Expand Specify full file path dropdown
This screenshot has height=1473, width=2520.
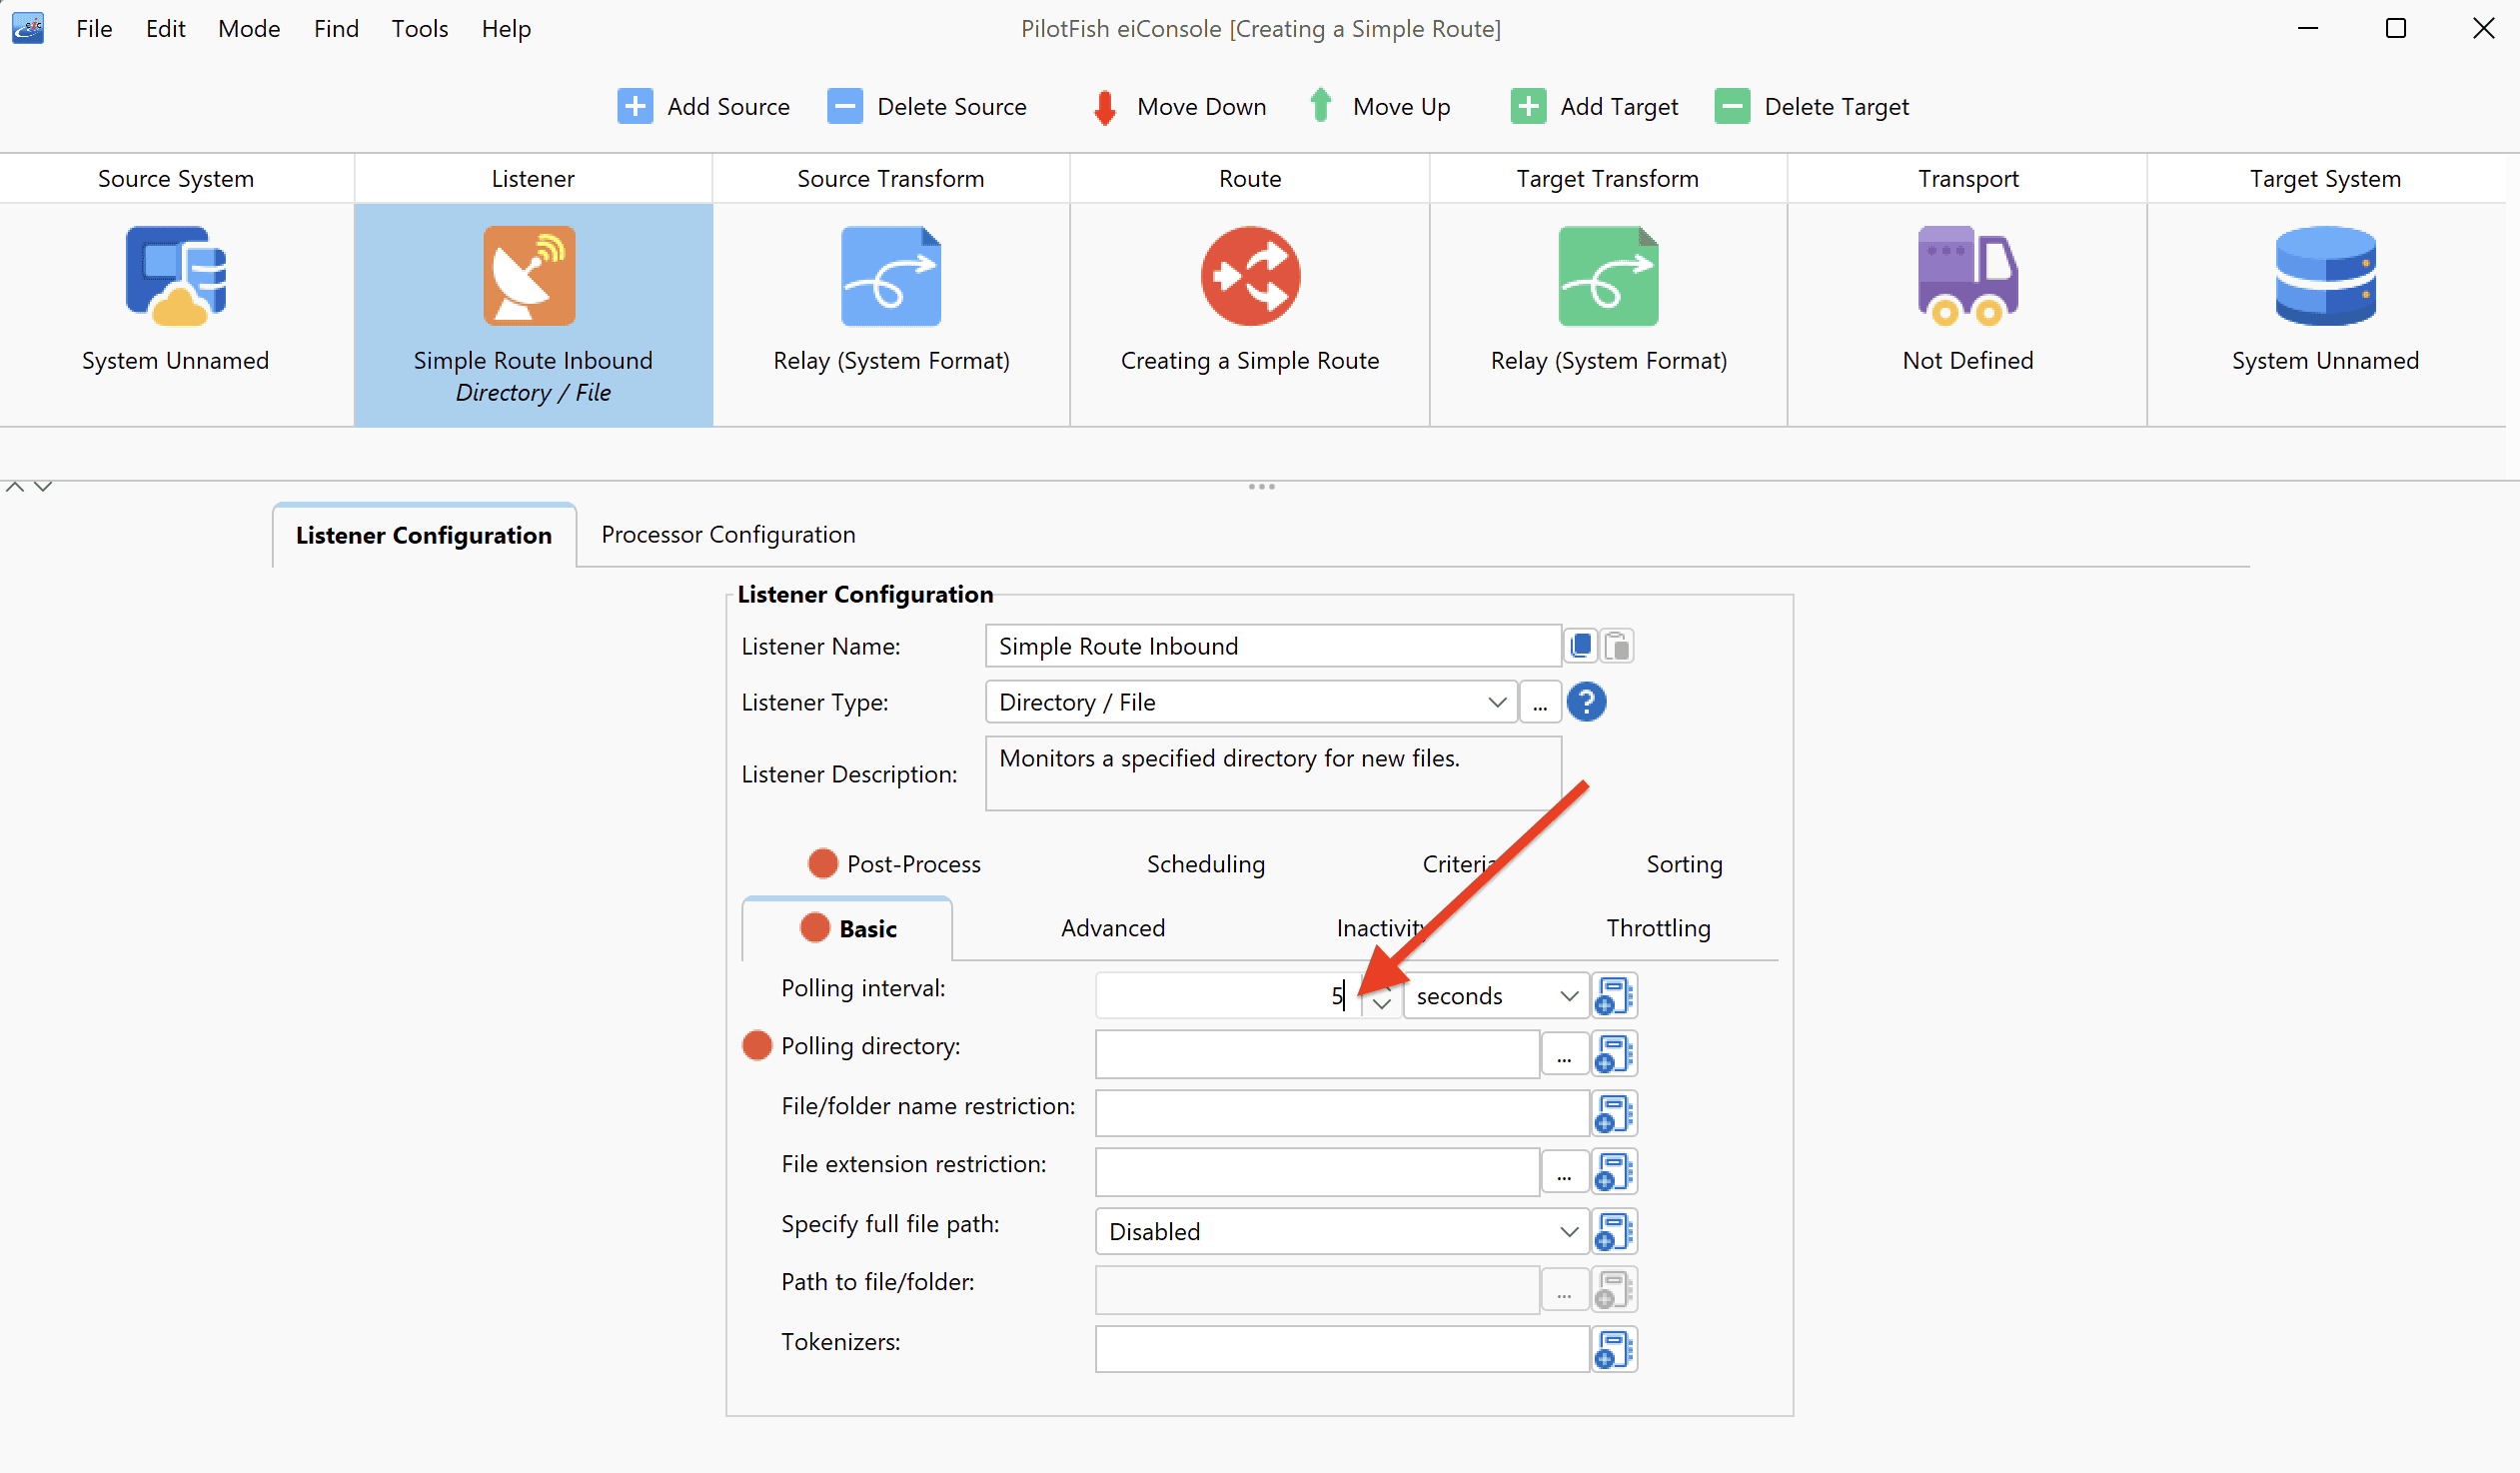[1569, 1231]
